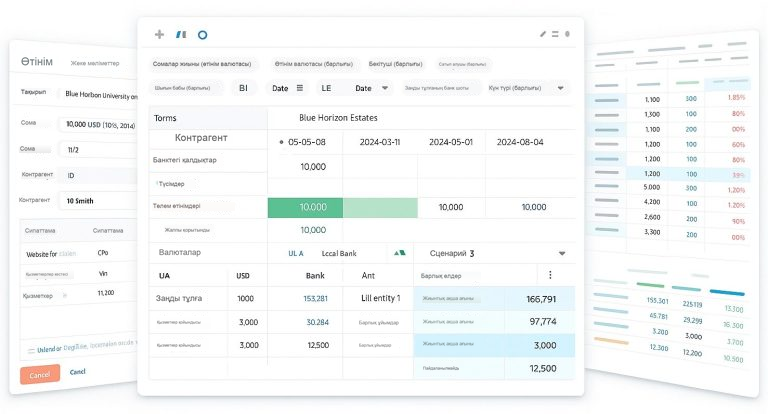Click the 12,500 value in the bottom totals row
Viewport: 768px width, 414px height.
coord(543,368)
